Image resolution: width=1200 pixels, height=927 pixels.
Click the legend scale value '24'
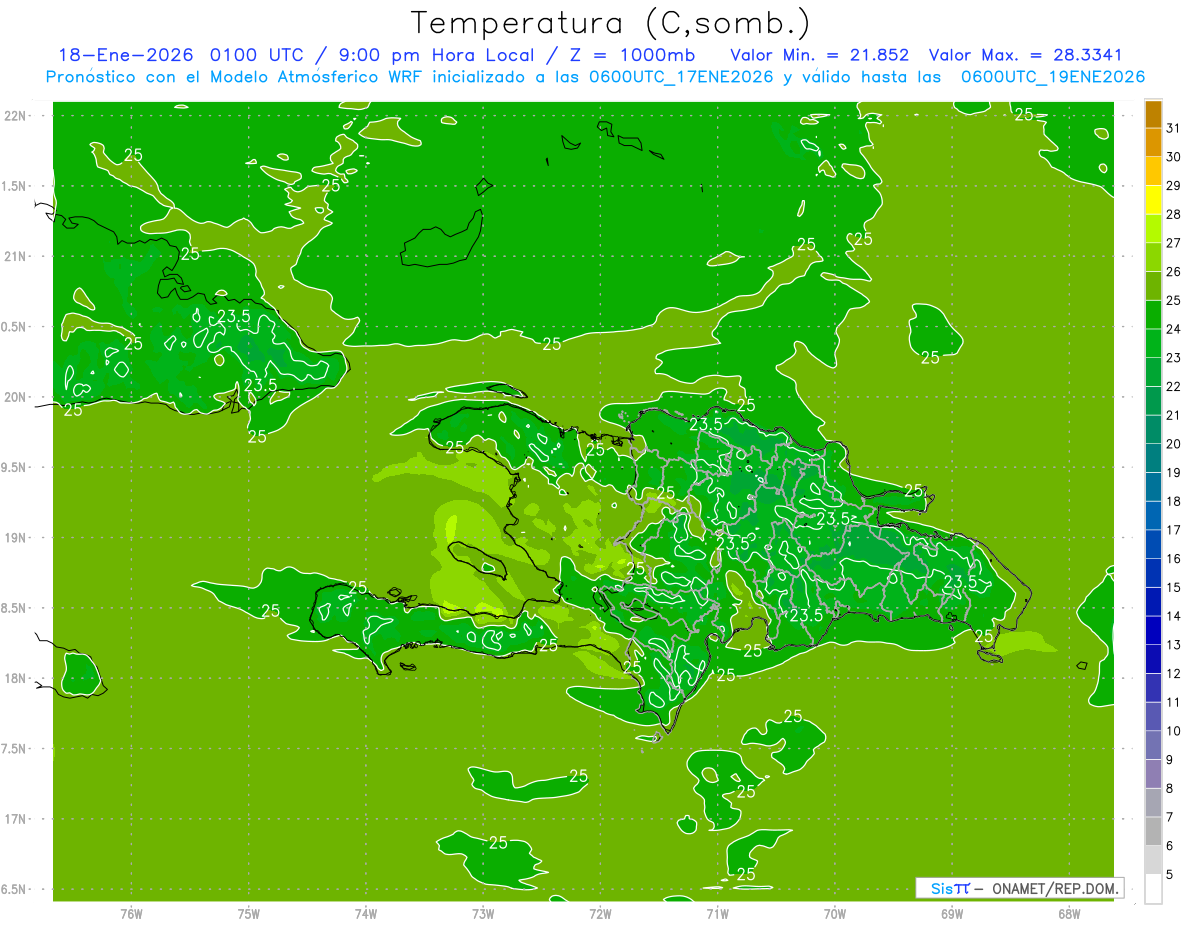(x=1174, y=329)
